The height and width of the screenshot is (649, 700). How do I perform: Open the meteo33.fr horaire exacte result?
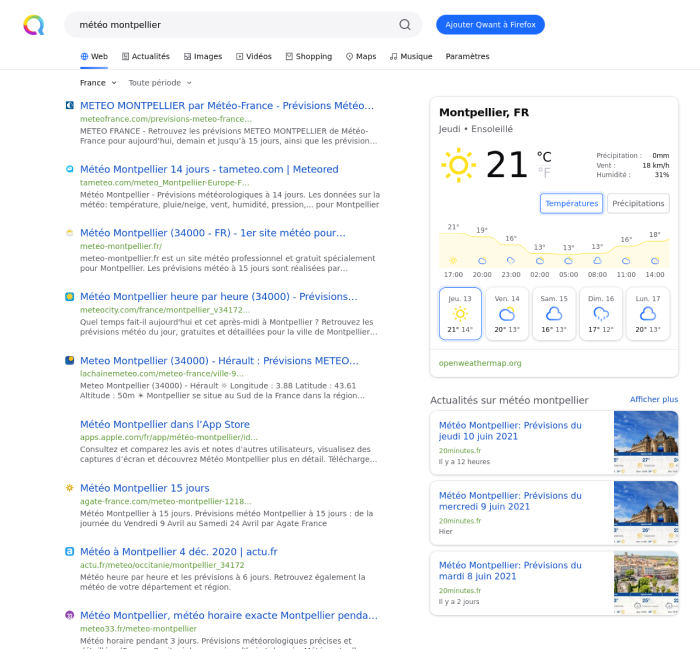click(229, 615)
